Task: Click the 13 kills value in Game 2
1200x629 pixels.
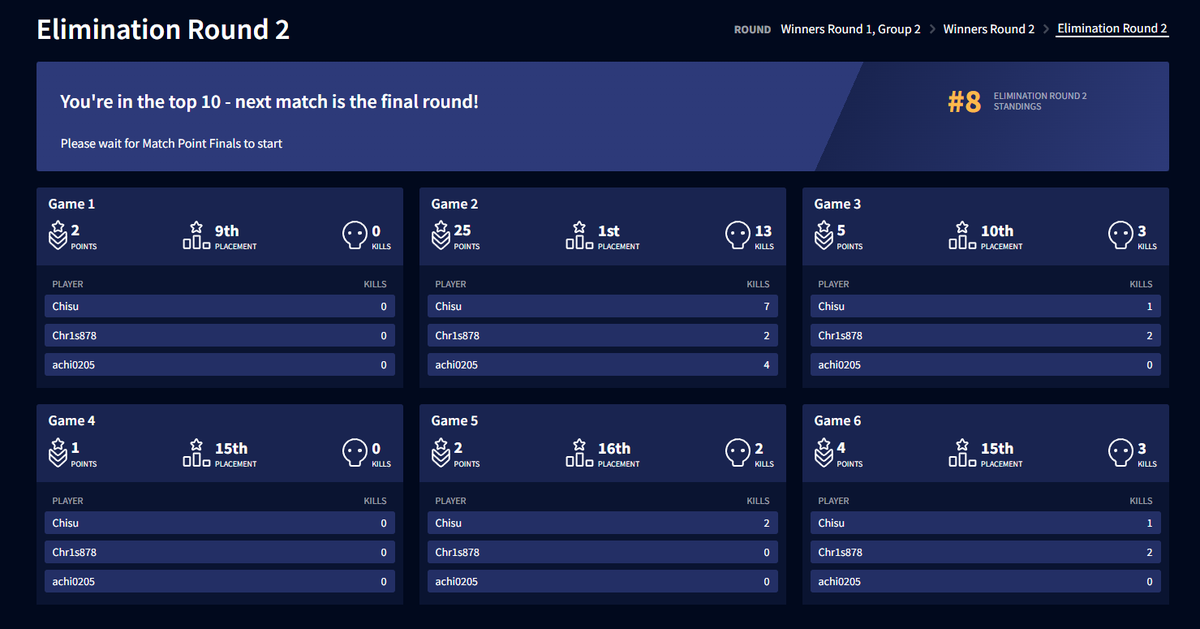Action: click(x=764, y=231)
